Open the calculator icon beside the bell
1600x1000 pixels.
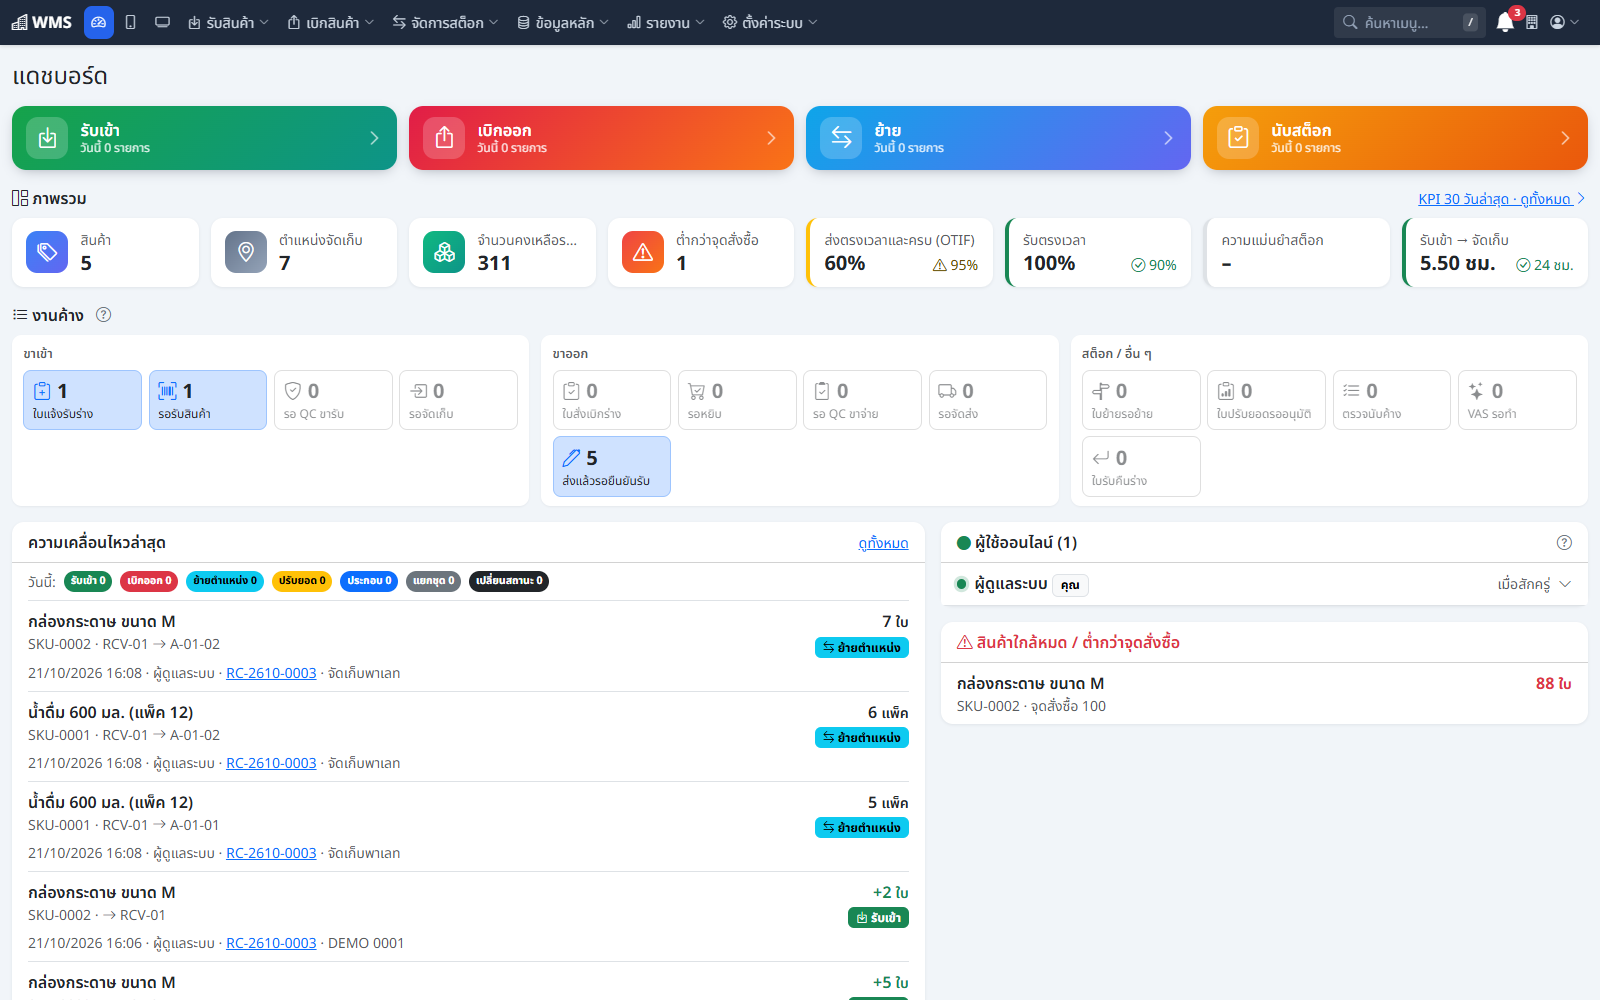pos(1532,22)
